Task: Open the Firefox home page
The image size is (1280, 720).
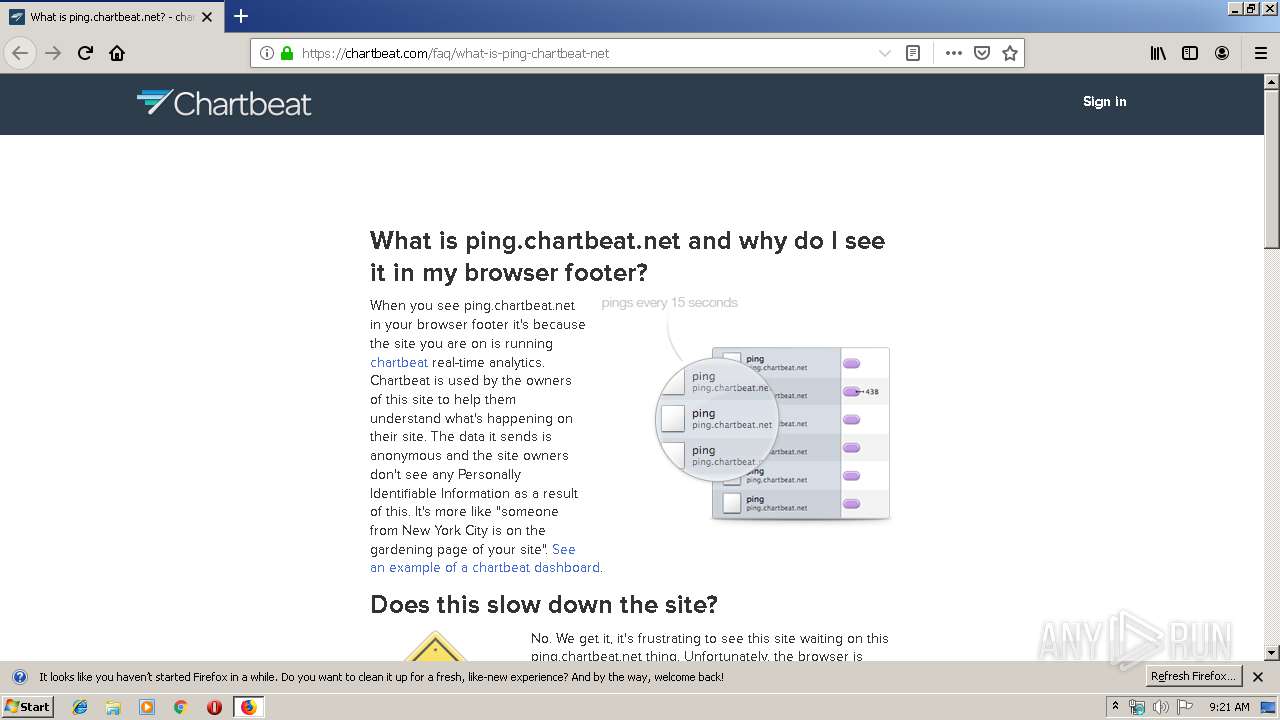Action: click(117, 53)
